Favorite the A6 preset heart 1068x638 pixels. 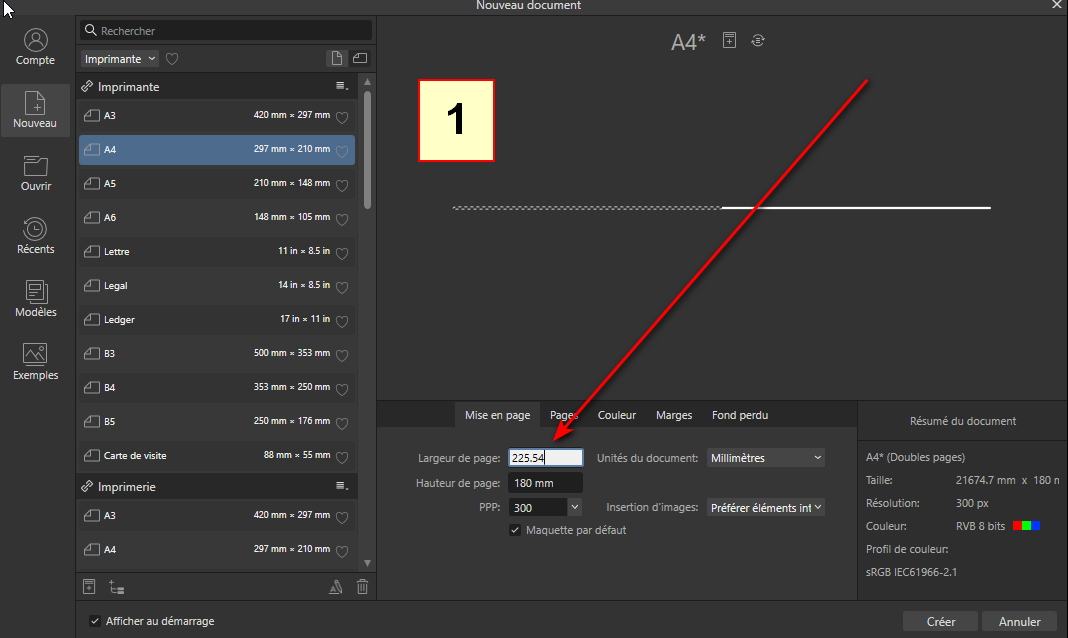(342, 219)
